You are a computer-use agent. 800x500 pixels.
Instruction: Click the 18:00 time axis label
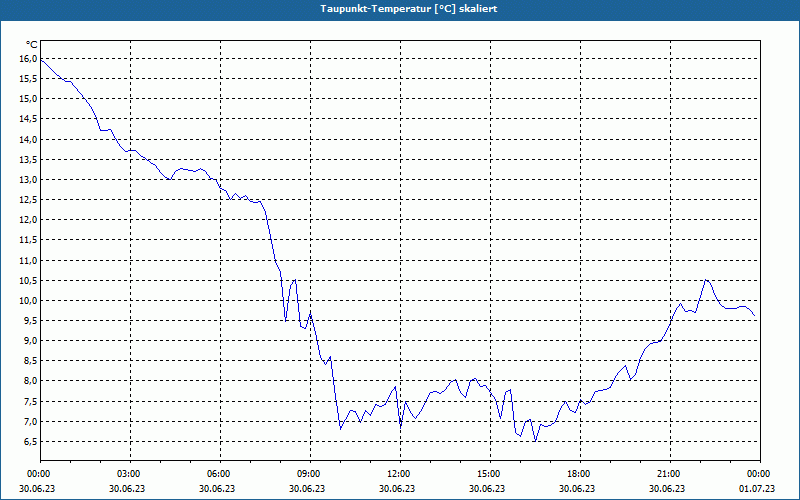click(578, 474)
